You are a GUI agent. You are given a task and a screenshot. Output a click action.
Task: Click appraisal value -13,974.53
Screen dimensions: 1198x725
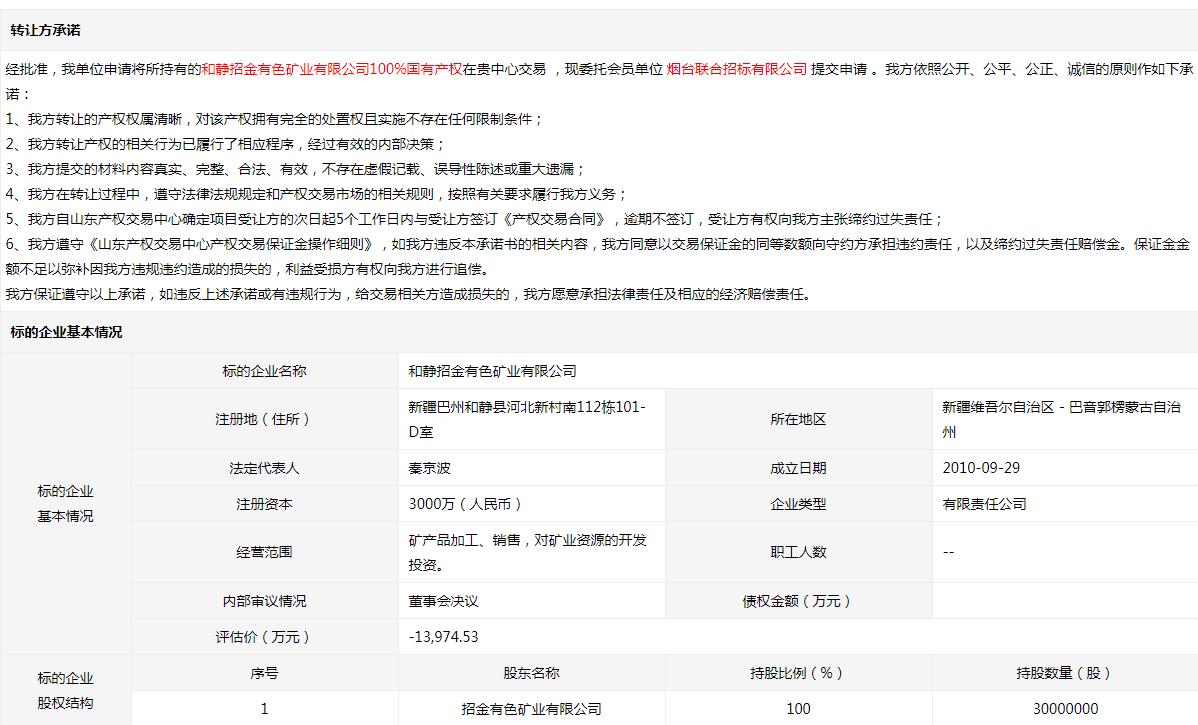click(443, 637)
